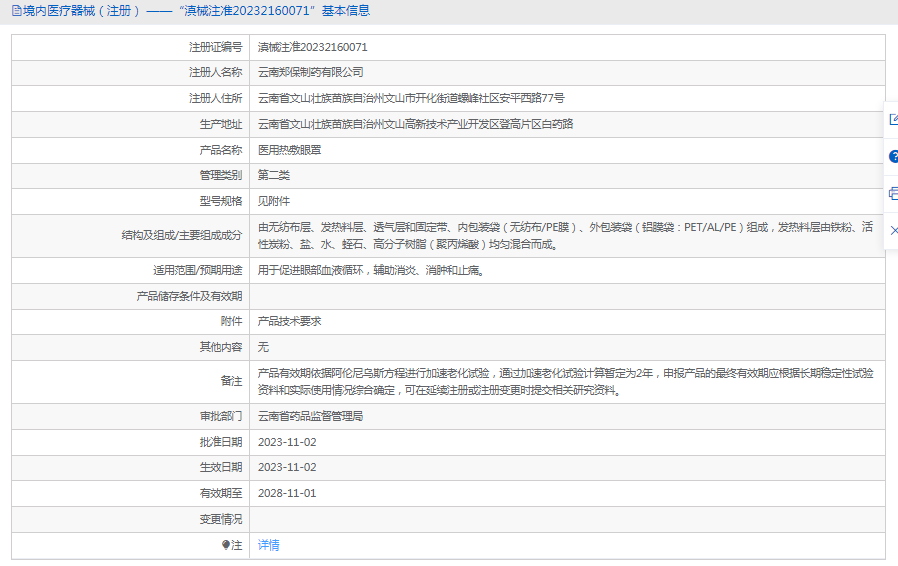898x566 pixels.
Task: Click the 管理类别 label
Action: pyautogui.click(x=220, y=175)
